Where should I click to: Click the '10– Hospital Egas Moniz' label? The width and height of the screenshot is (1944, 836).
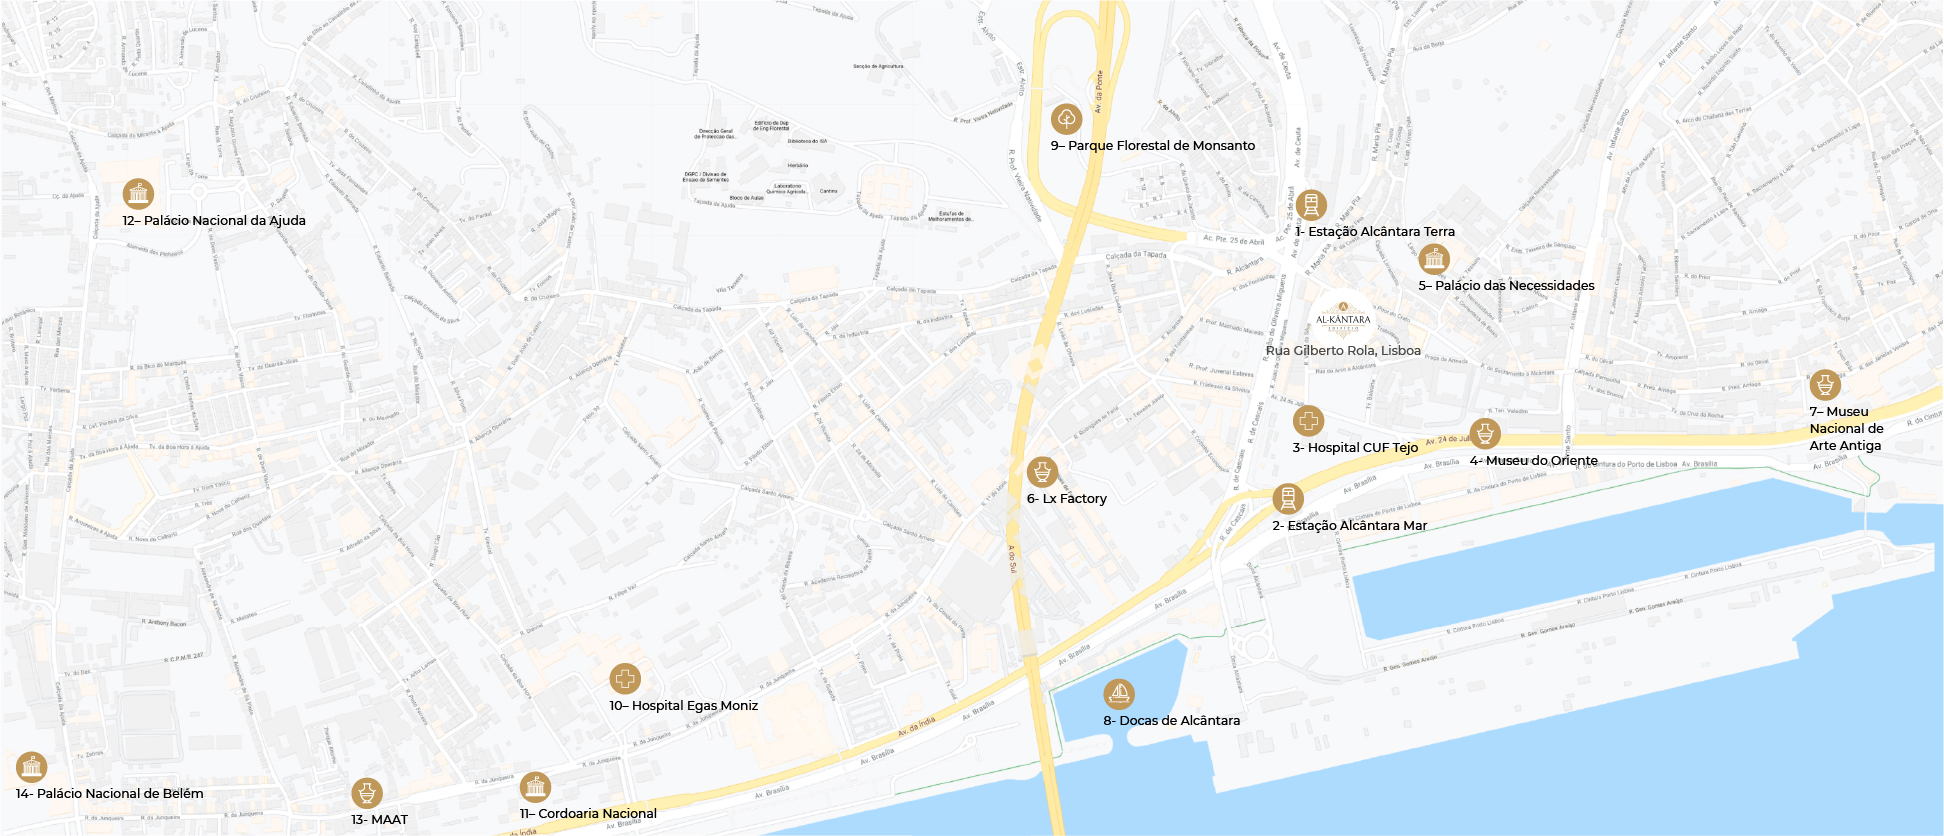click(x=684, y=706)
